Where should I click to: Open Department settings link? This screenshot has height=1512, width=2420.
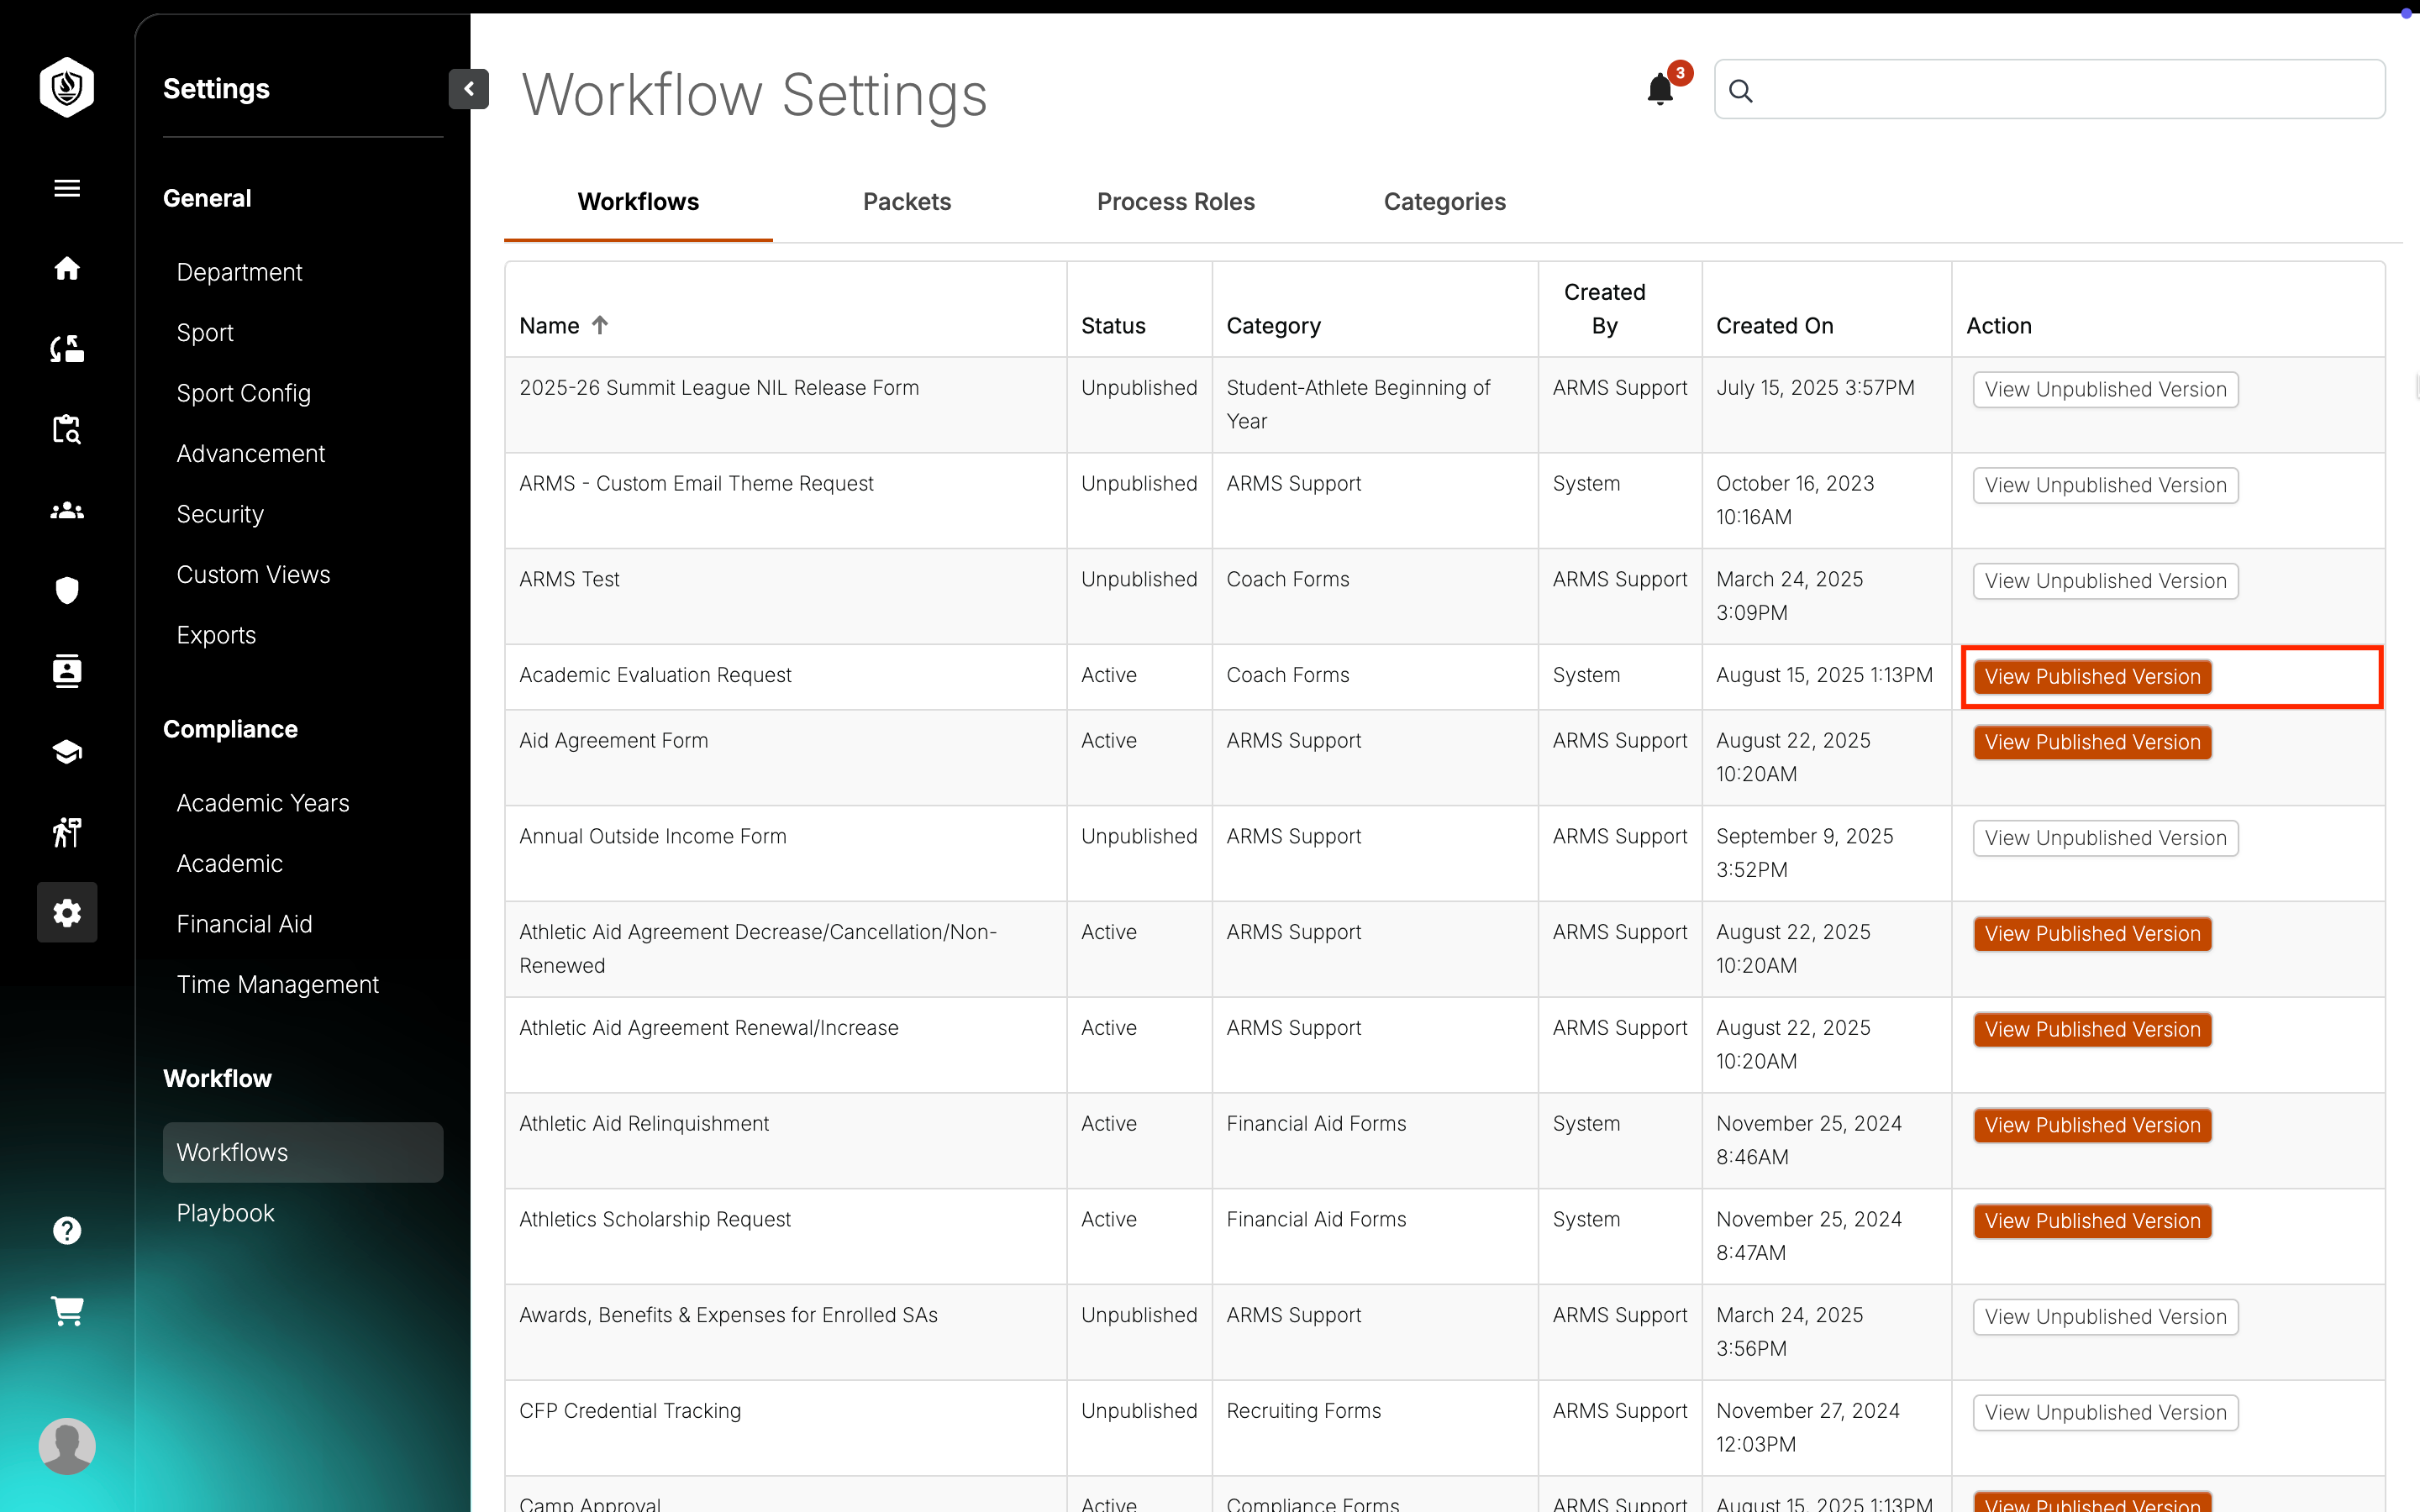pos(239,272)
